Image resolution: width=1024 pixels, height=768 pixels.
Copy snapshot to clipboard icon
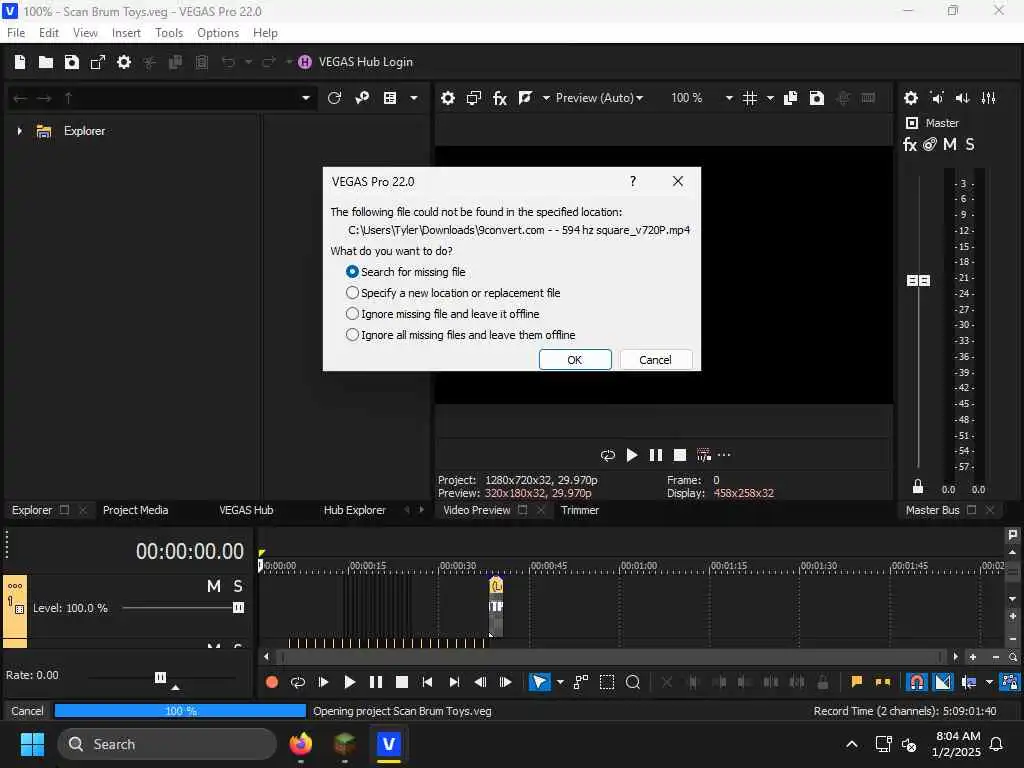[790, 98]
